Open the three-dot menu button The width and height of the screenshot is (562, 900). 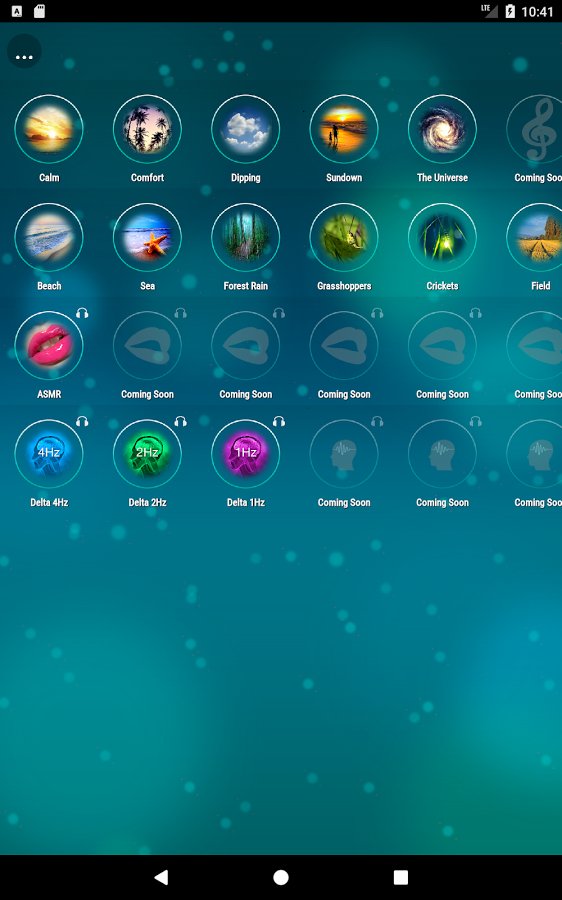coord(24,57)
